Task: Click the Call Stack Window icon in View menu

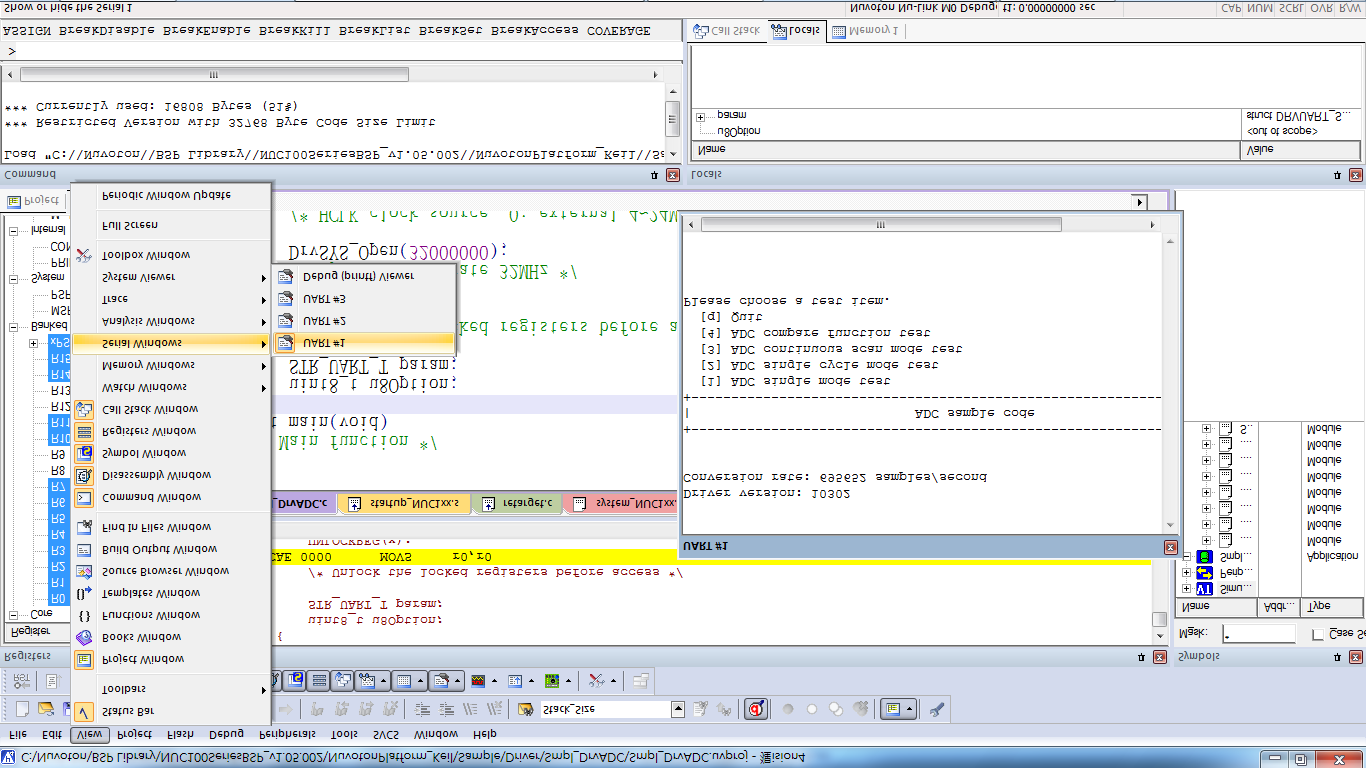Action: click(84, 409)
